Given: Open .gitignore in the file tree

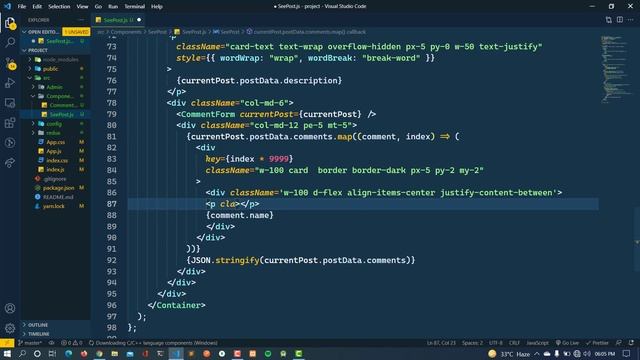Looking at the screenshot, I should click(56, 179).
